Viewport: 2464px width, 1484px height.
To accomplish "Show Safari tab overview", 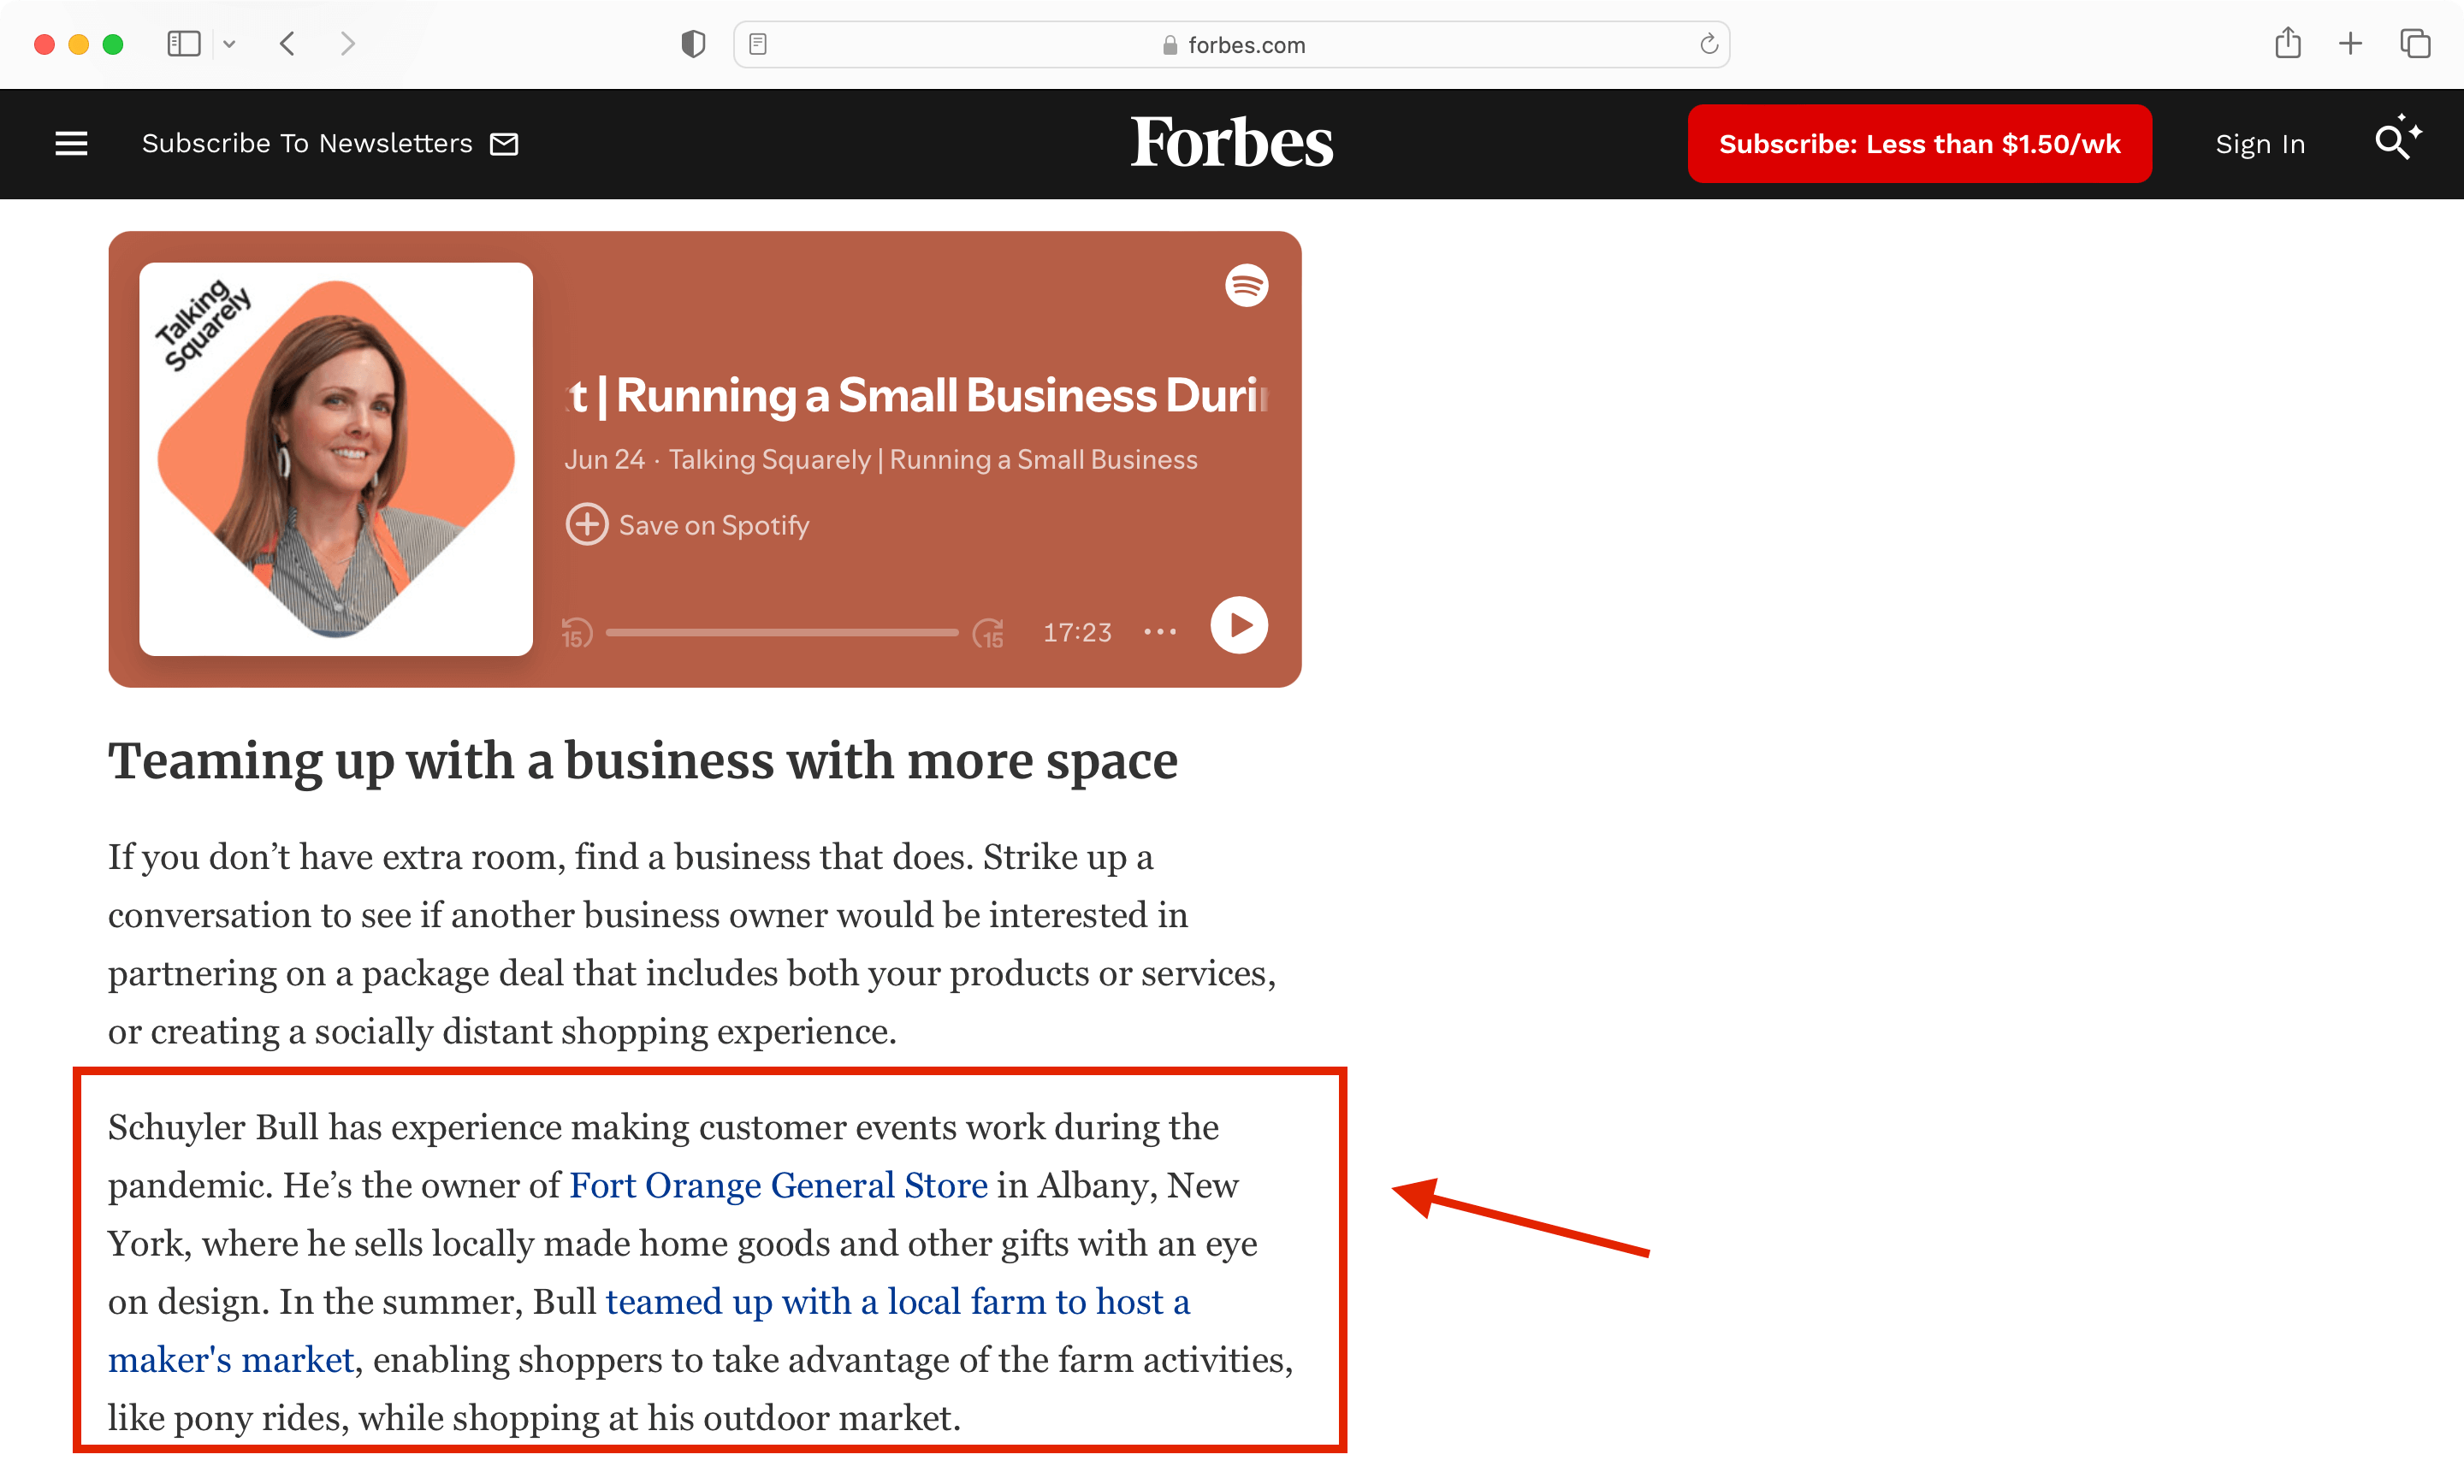I will 2414,44.
